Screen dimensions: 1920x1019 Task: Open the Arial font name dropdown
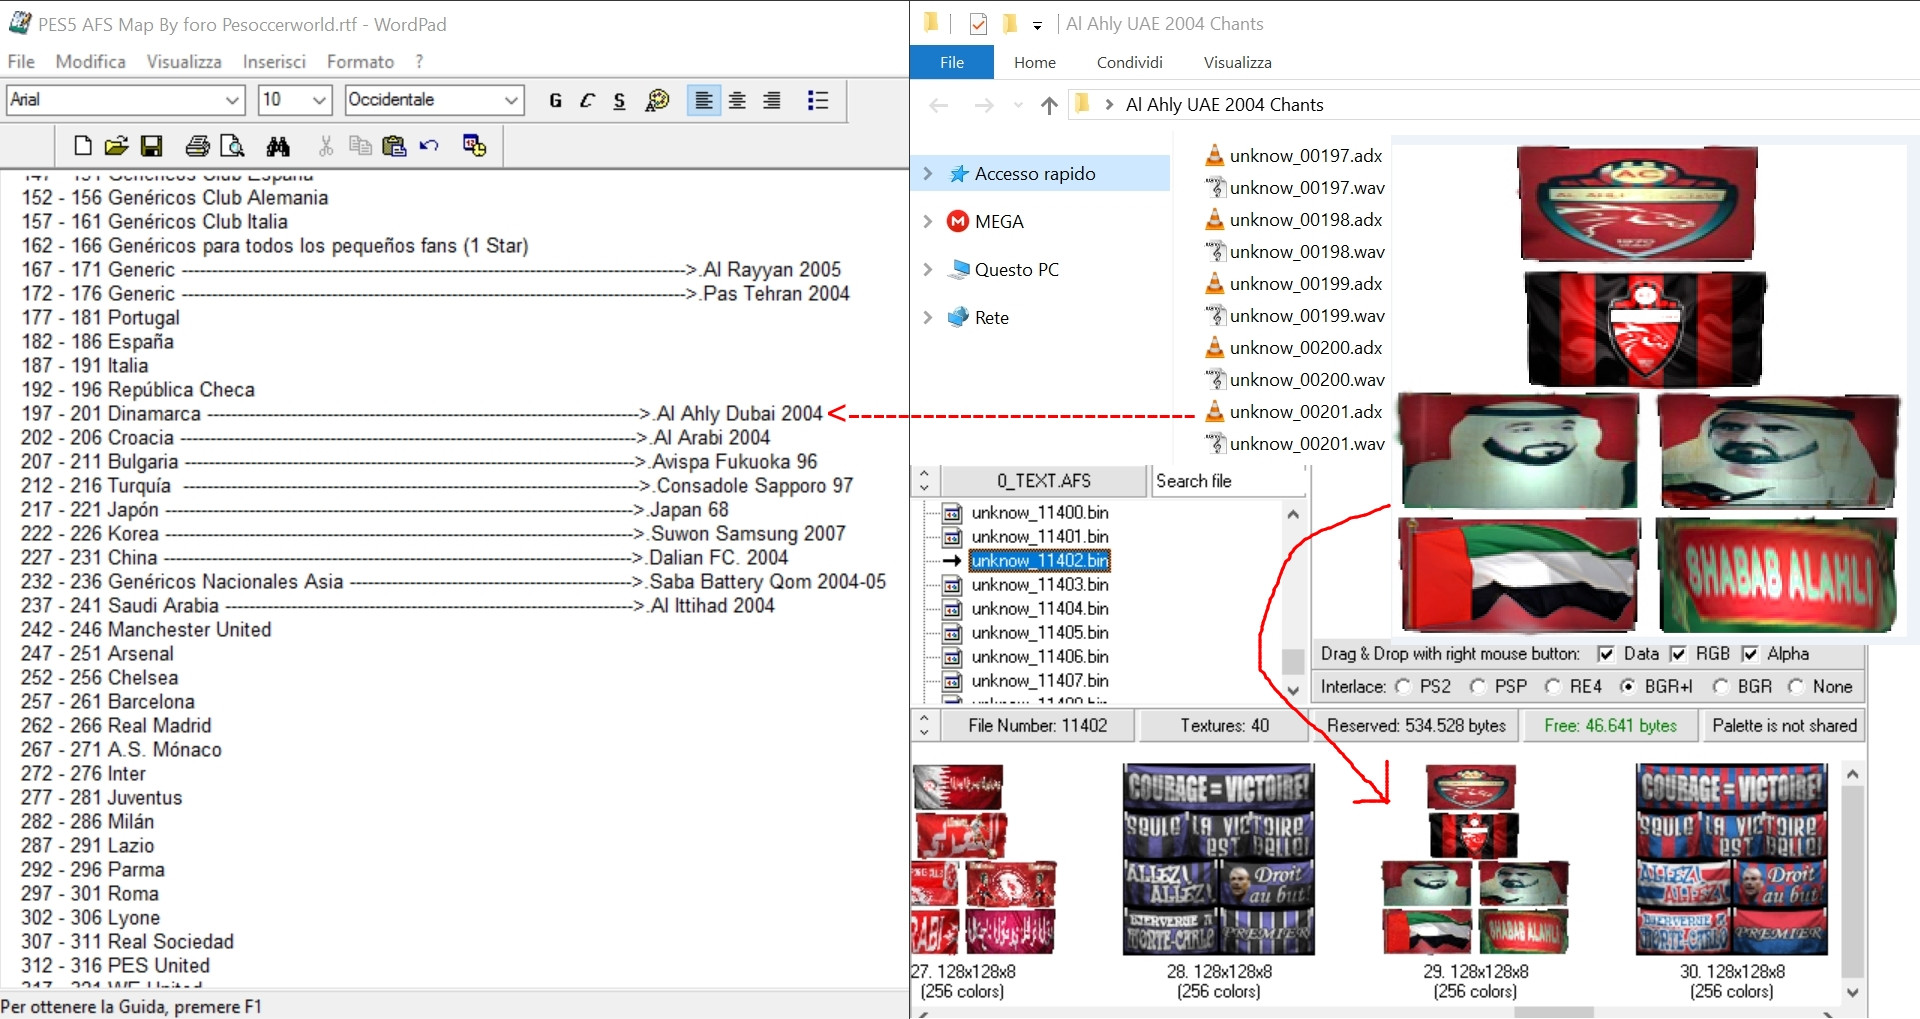(x=232, y=100)
